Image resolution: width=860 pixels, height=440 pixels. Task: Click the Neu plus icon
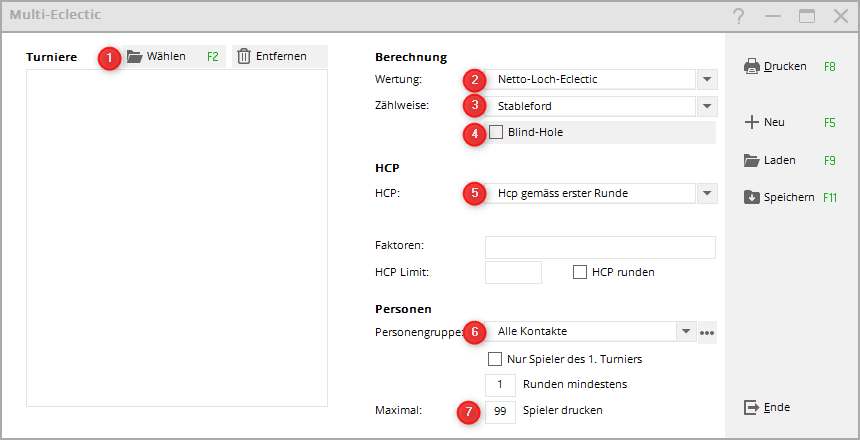click(752, 122)
